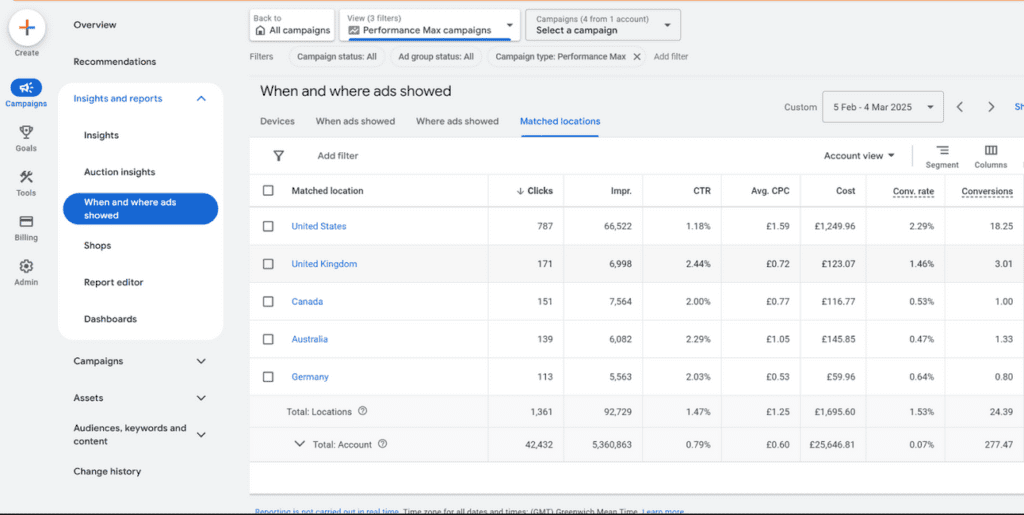Click Add filter in the top filter bar

(x=671, y=57)
